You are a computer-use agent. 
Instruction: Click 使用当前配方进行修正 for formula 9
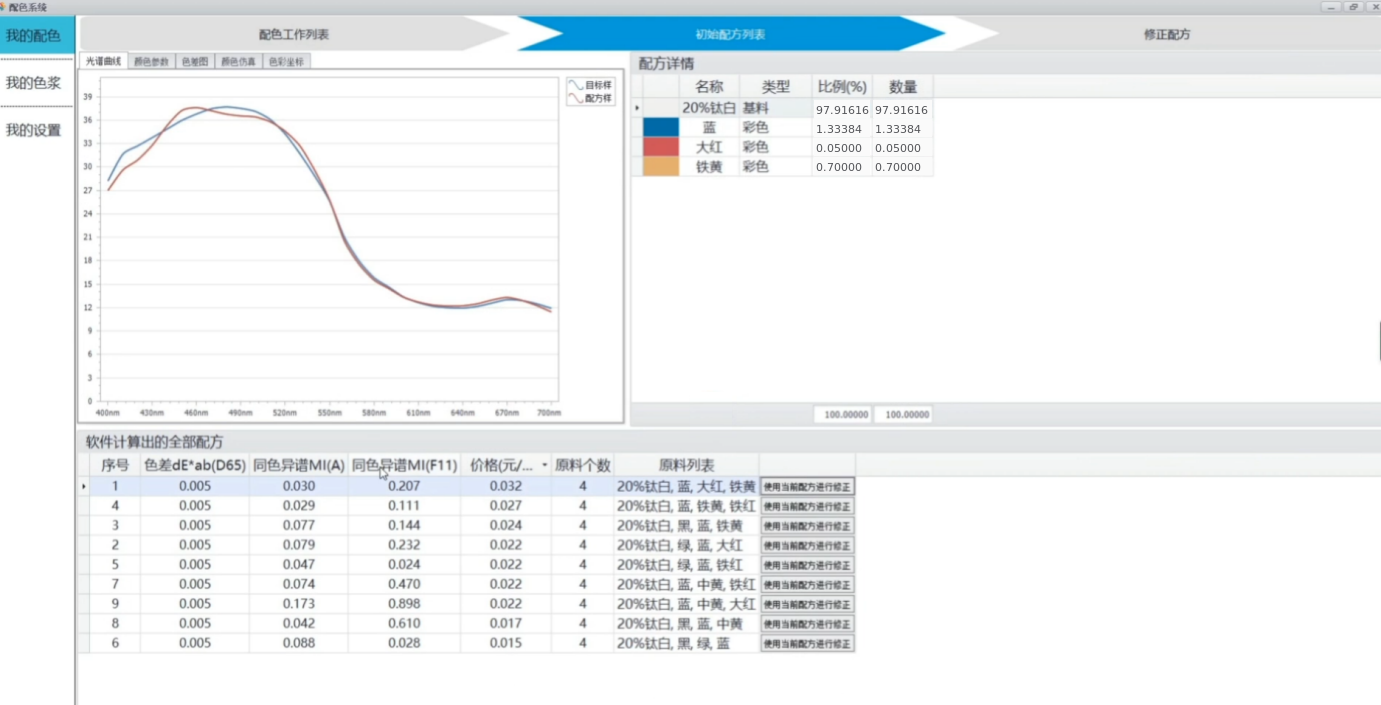point(807,604)
